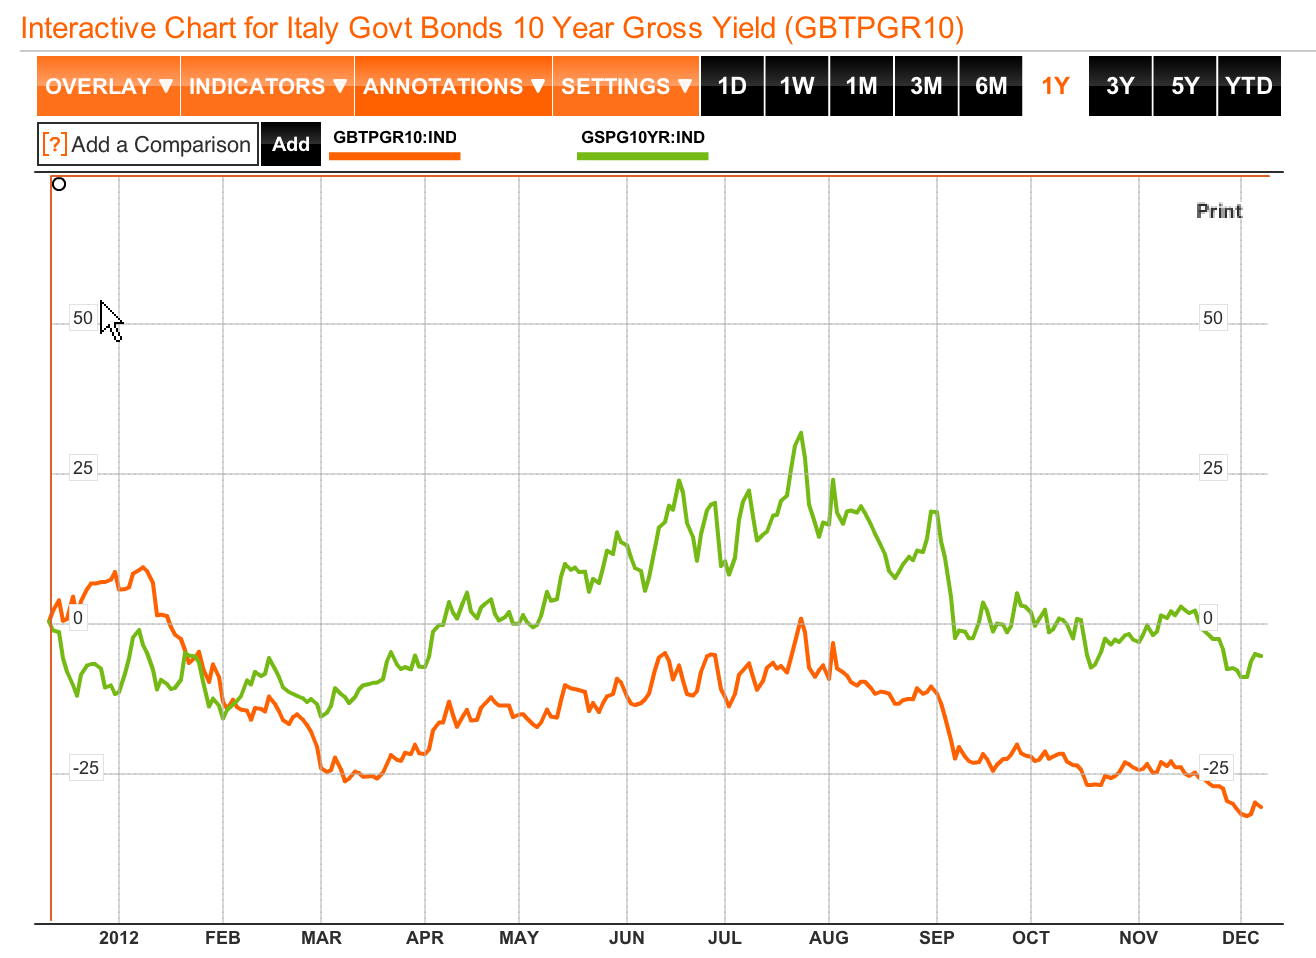Select the YTD time range

pyautogui.click(x=1249, y=86)
